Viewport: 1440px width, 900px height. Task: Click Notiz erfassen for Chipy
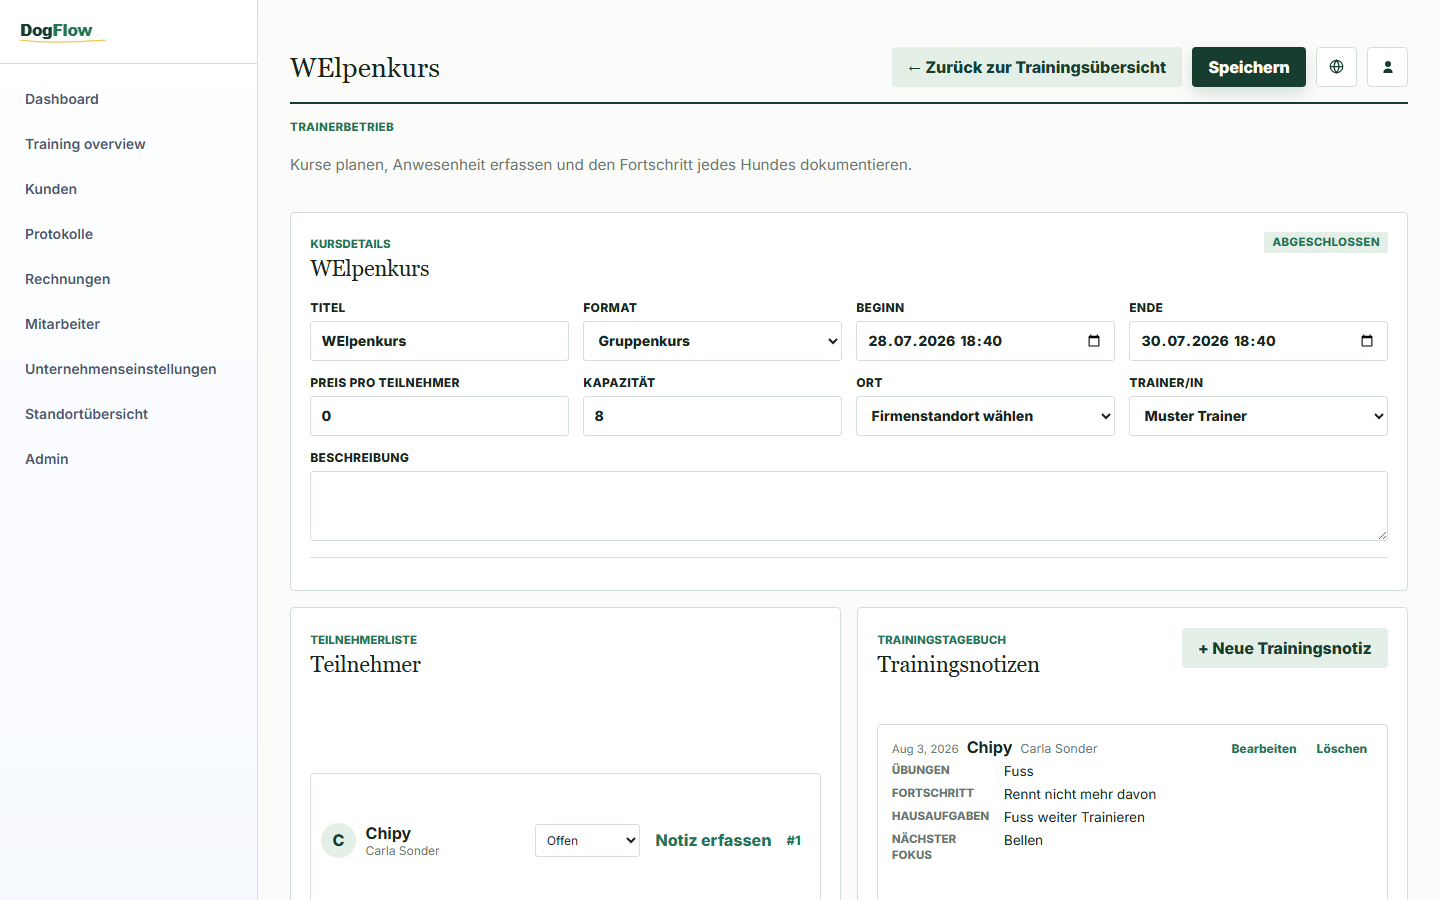(x=713, y=841)
